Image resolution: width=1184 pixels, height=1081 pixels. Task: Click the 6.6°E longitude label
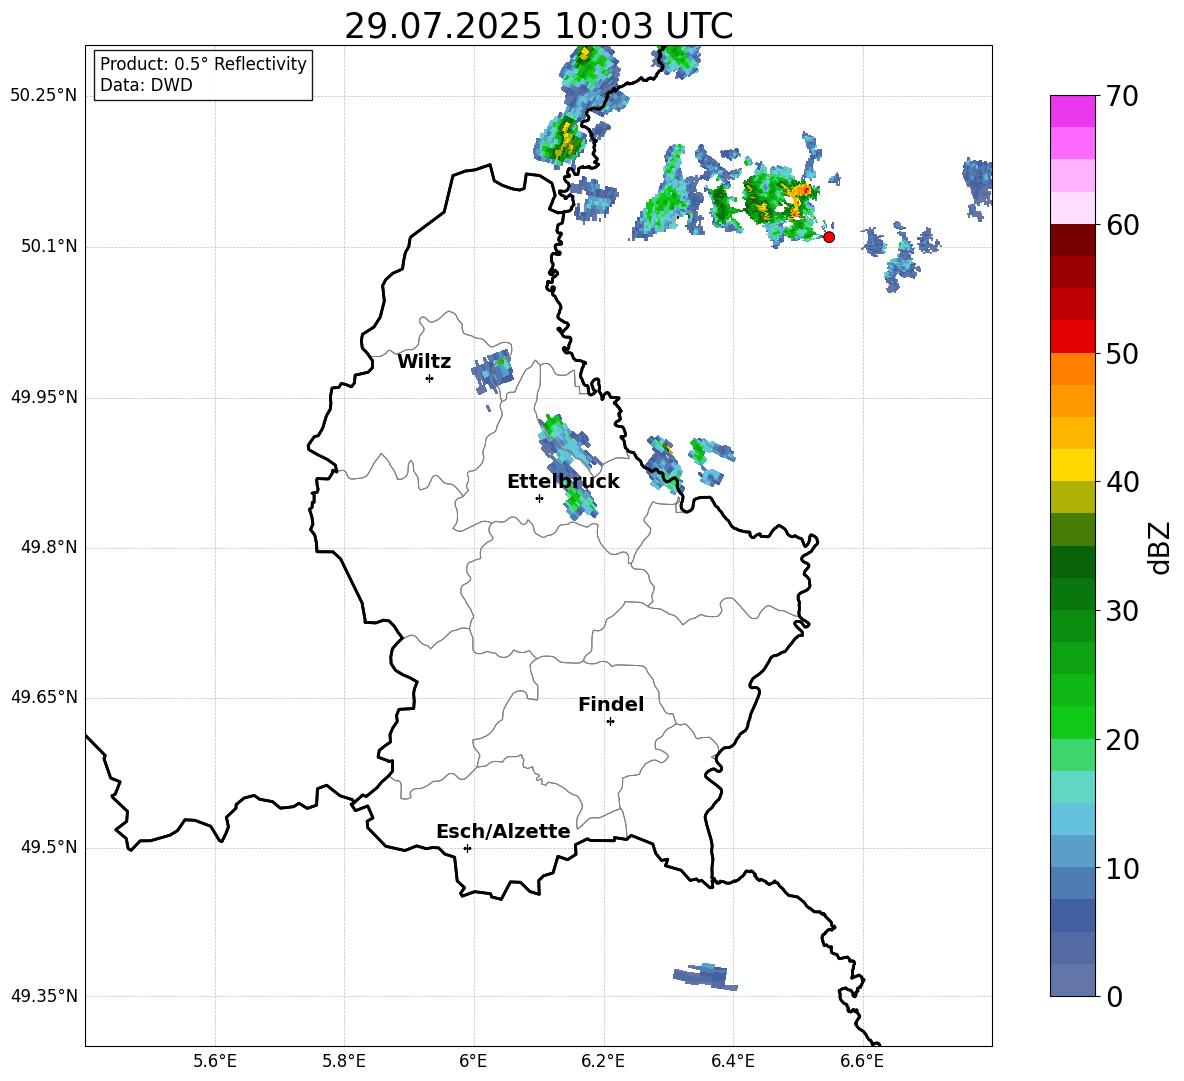[x=862, y=1061]
